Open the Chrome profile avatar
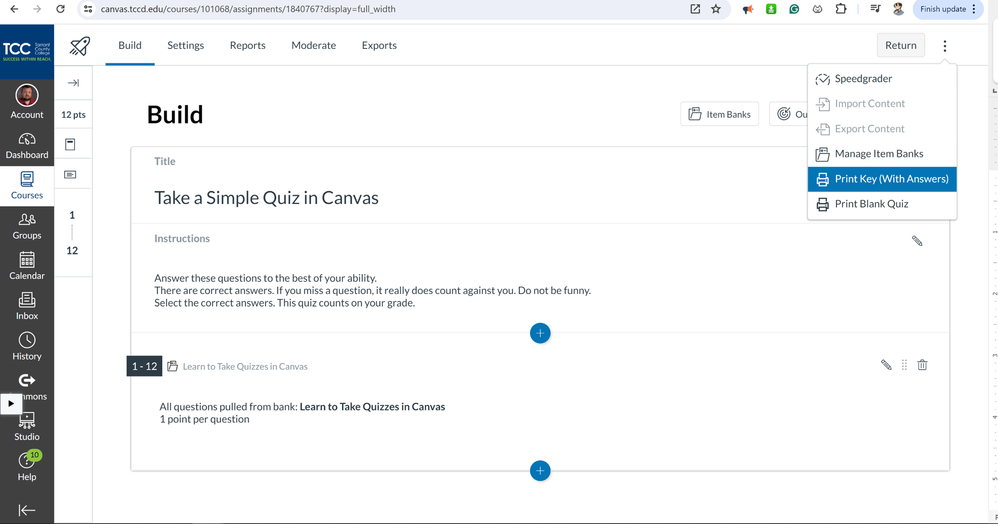 coord(898,9)
